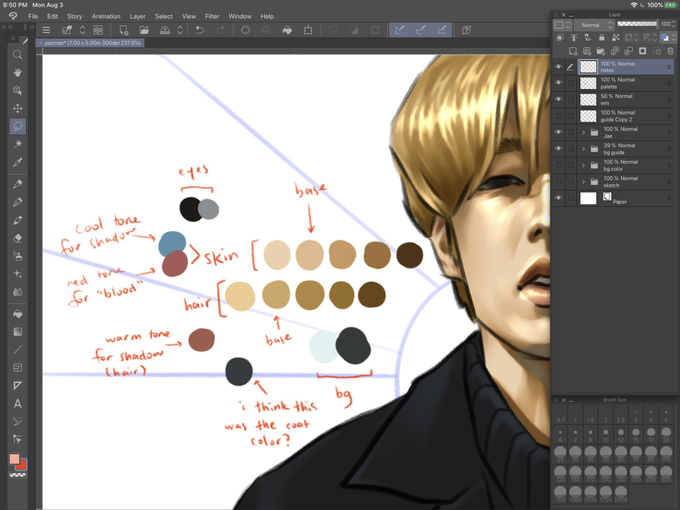The width and height of the screenshot is (680, 510).
Task: Open file via the folder icon in command bar
Action: (x=144, y=30)
